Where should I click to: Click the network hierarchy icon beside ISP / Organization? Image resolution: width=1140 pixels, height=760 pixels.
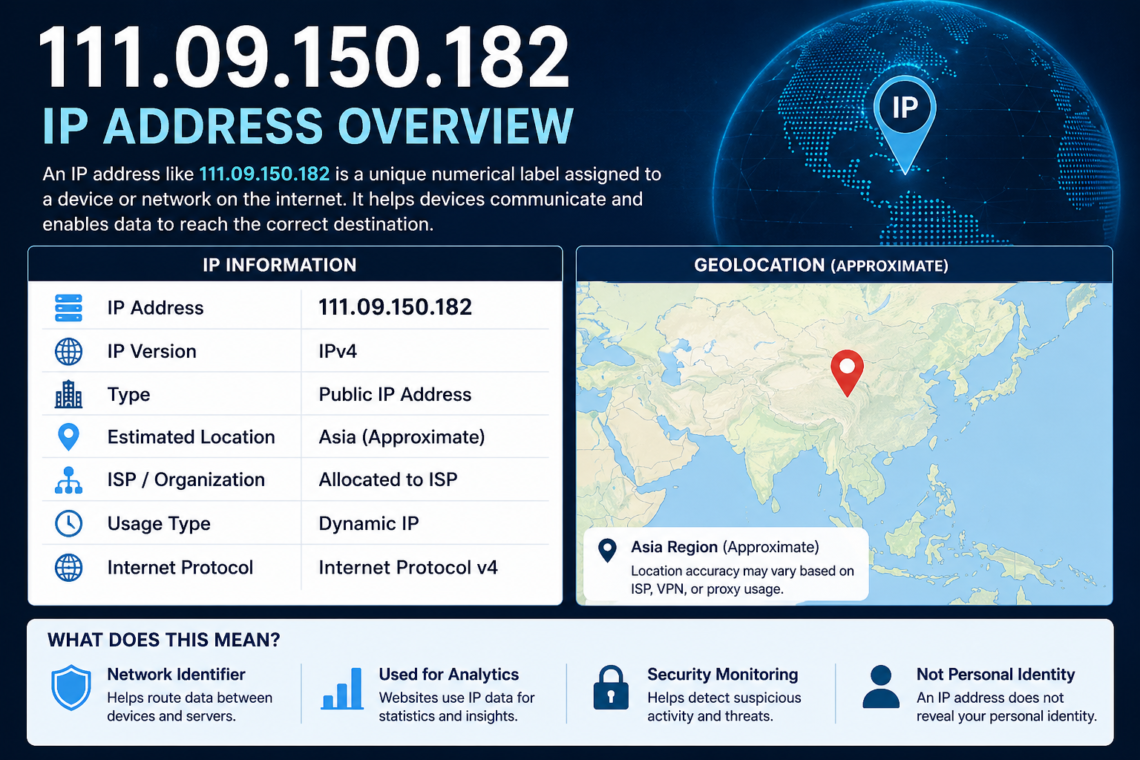click(x=68, y=480)
